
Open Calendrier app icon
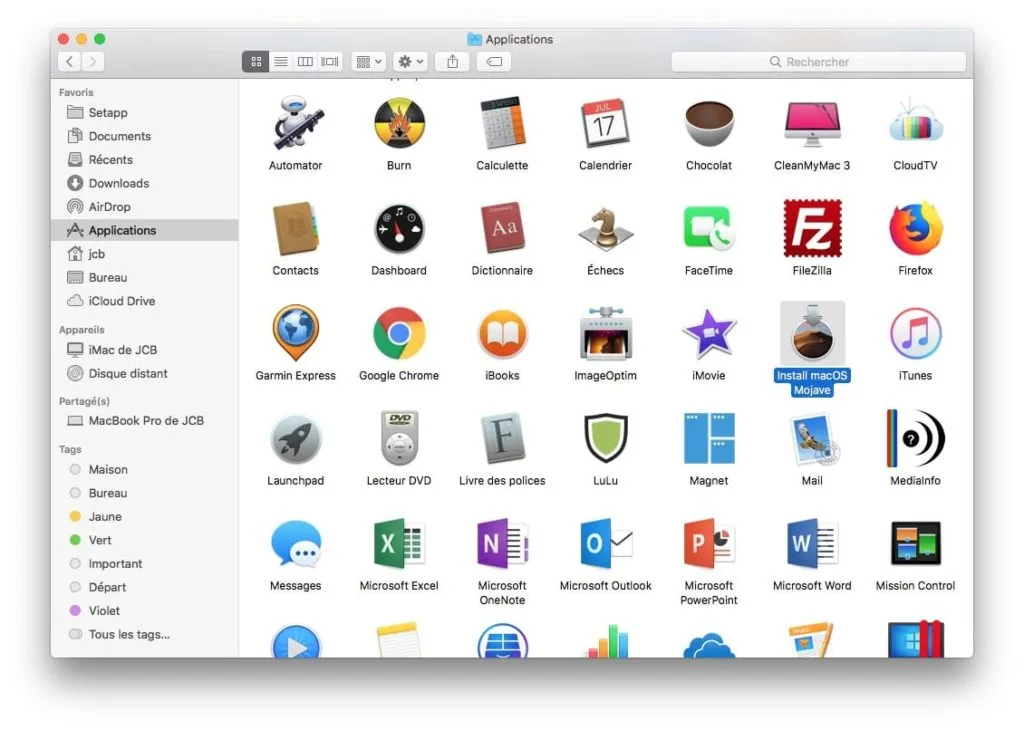click(x=605, y=123)
